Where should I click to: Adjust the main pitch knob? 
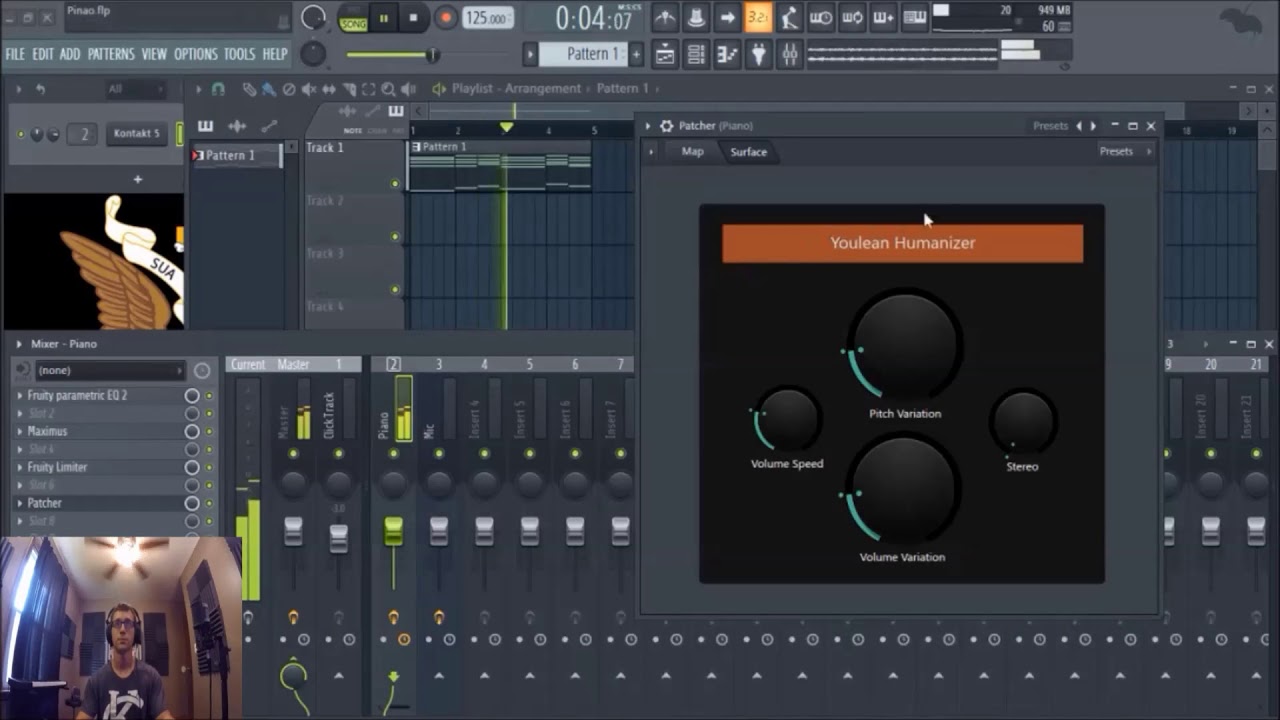point(313,54)
